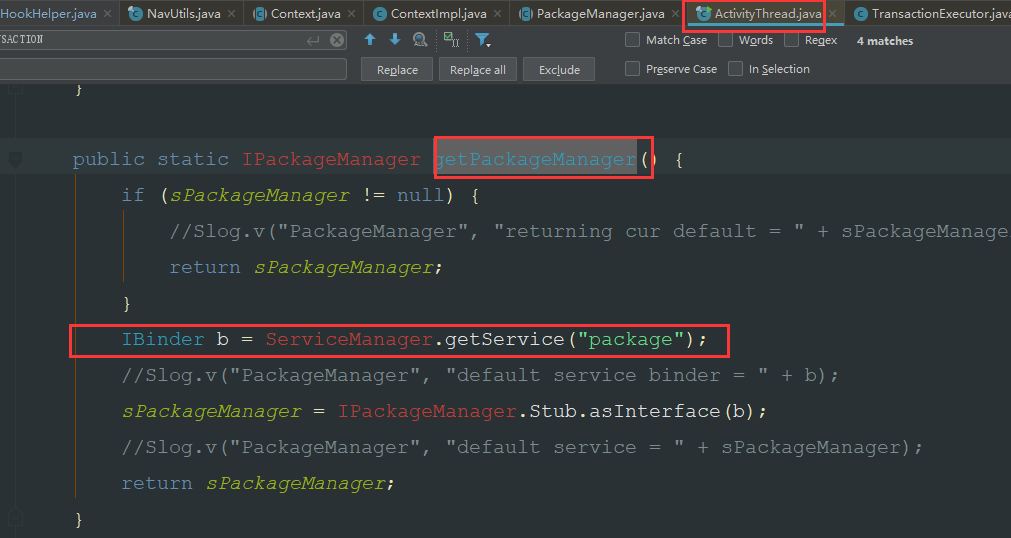This screenshot has width=1011, height=538.
Task: Close the HookHelper.java tab
Action: pyautogui.click(x=107, y=14)
